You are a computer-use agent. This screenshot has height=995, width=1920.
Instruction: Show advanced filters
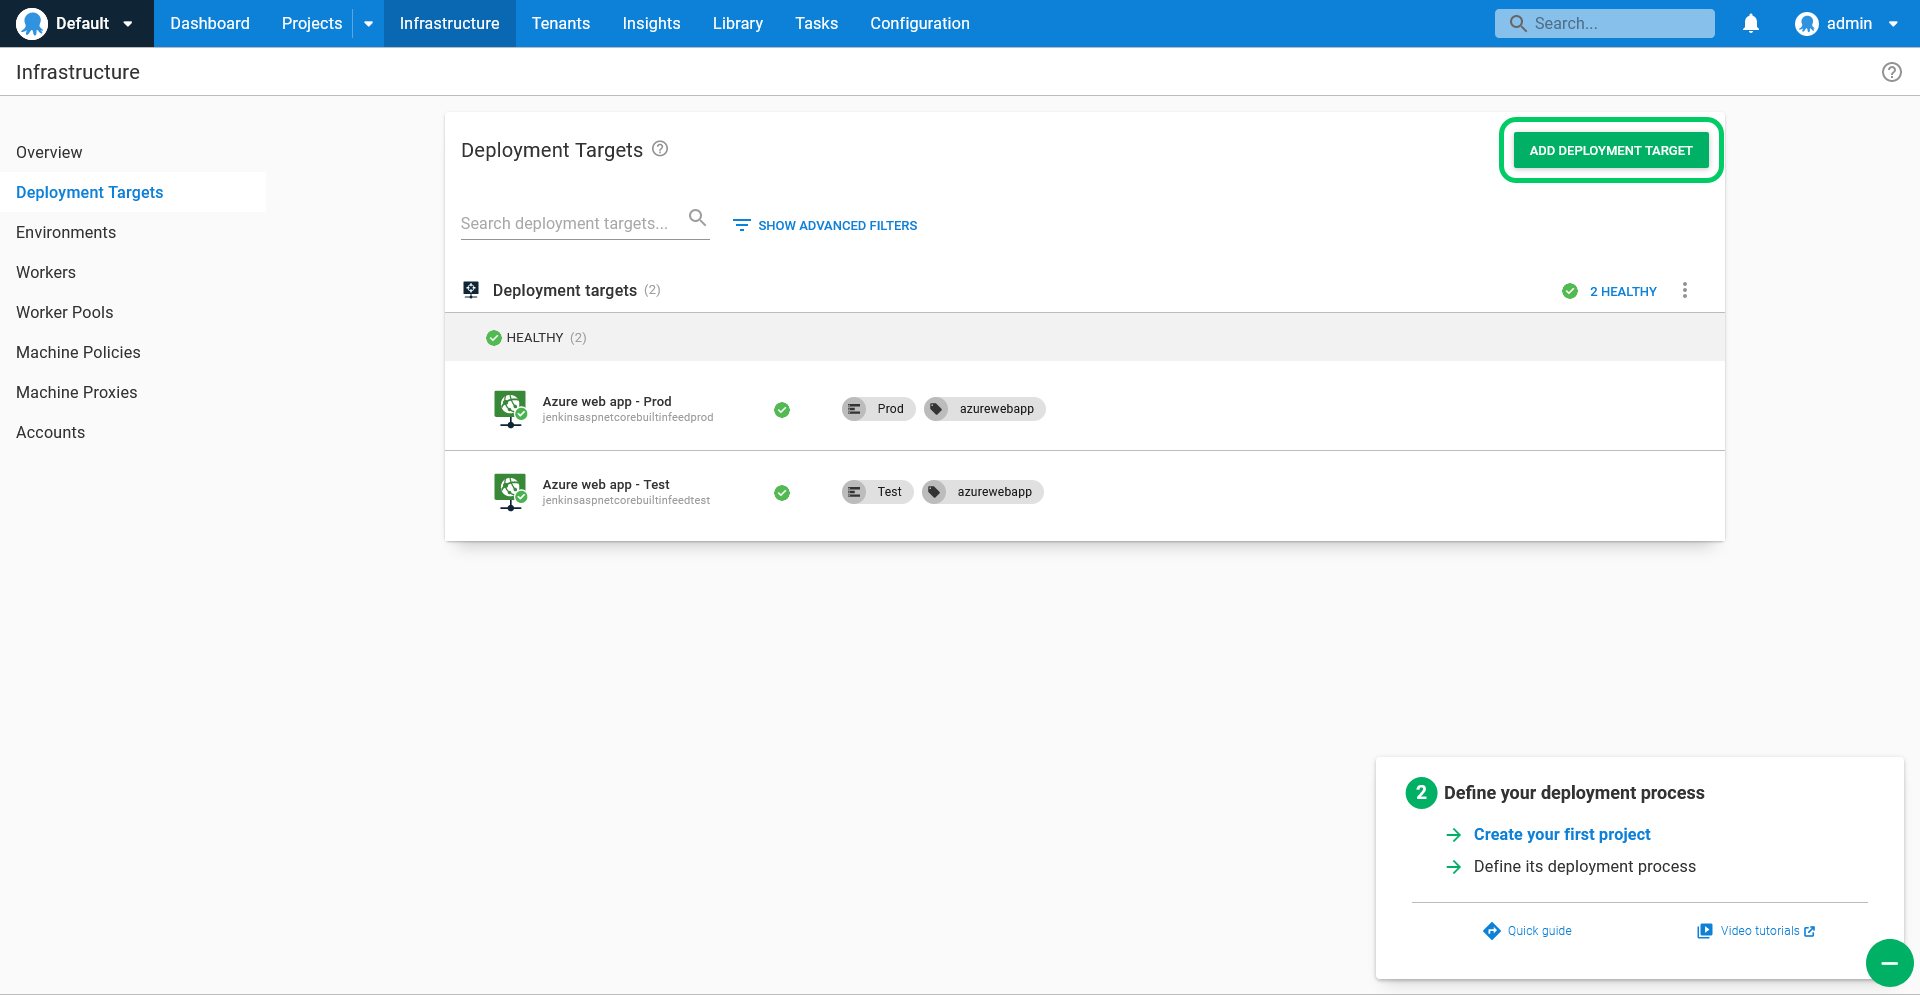[825, 225]
